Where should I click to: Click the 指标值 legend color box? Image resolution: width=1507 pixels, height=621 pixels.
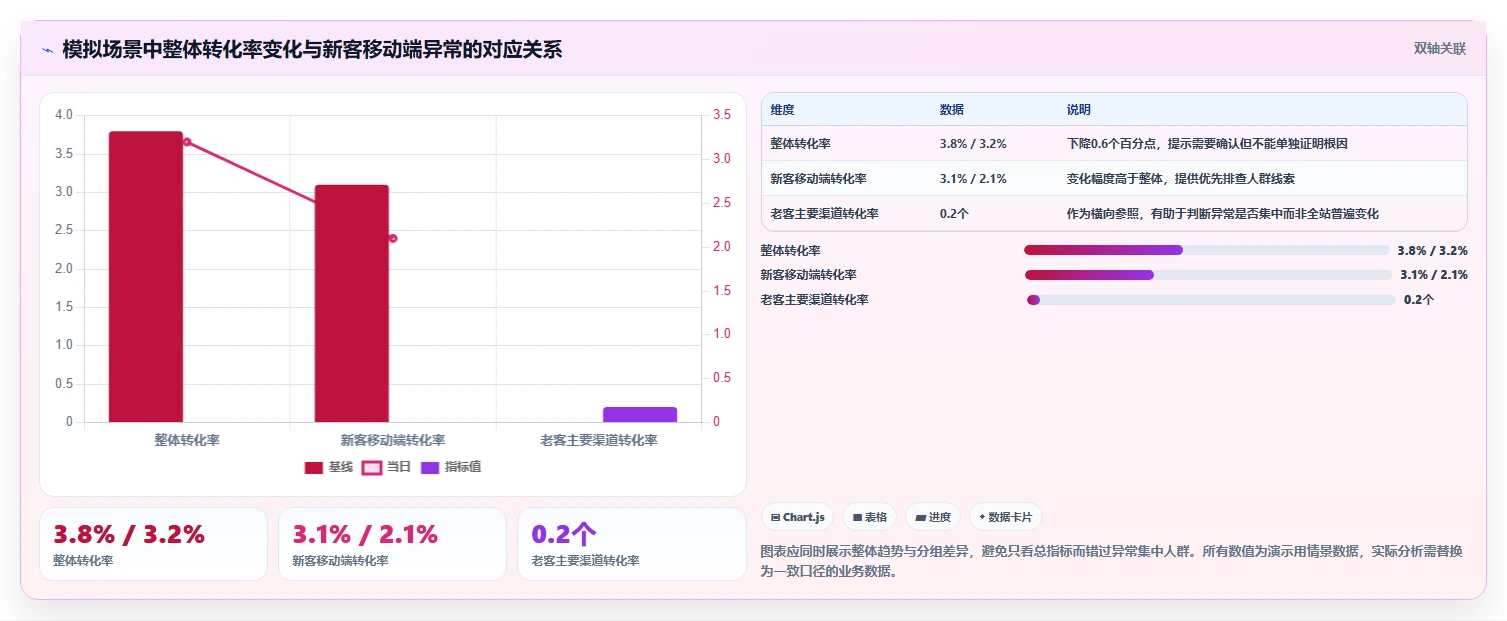[x=430, y=467]
